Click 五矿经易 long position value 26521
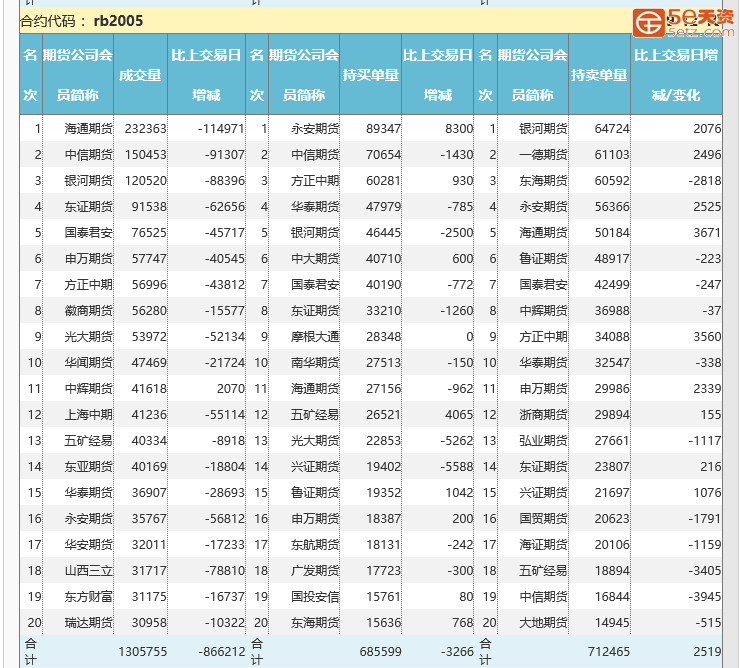 [x=383, y=414]
